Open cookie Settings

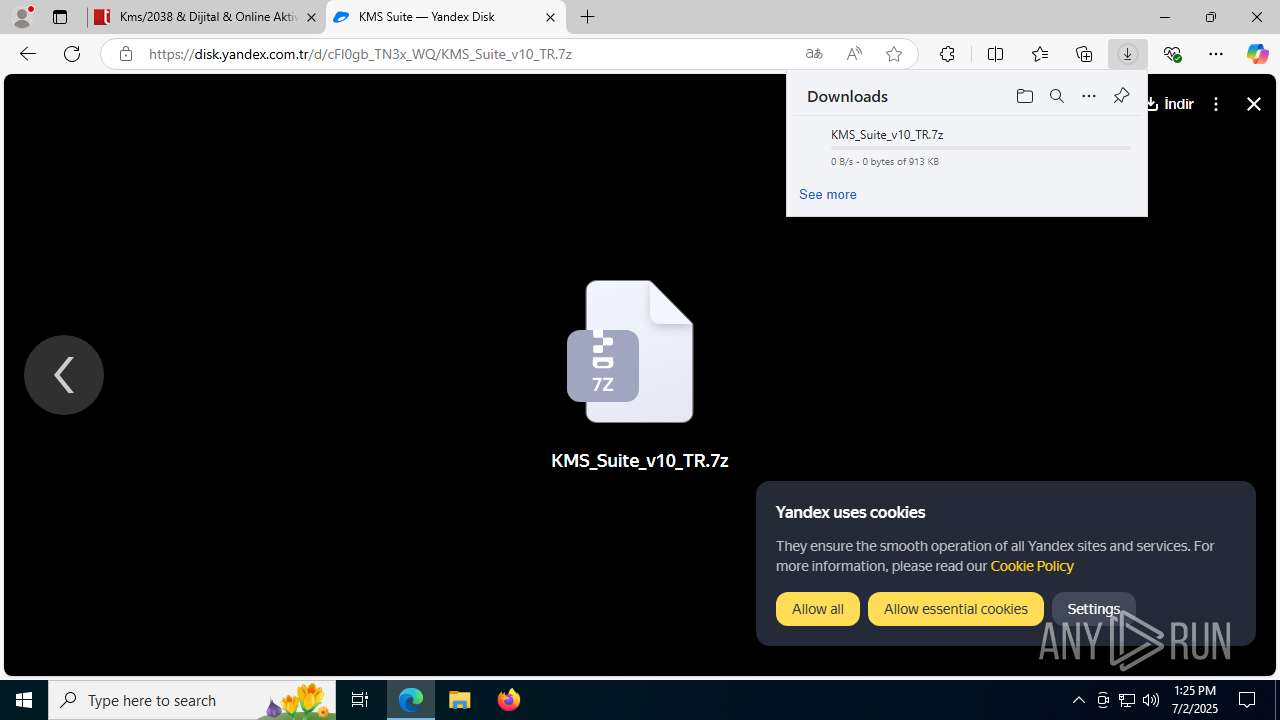(x=1094, y=609)
